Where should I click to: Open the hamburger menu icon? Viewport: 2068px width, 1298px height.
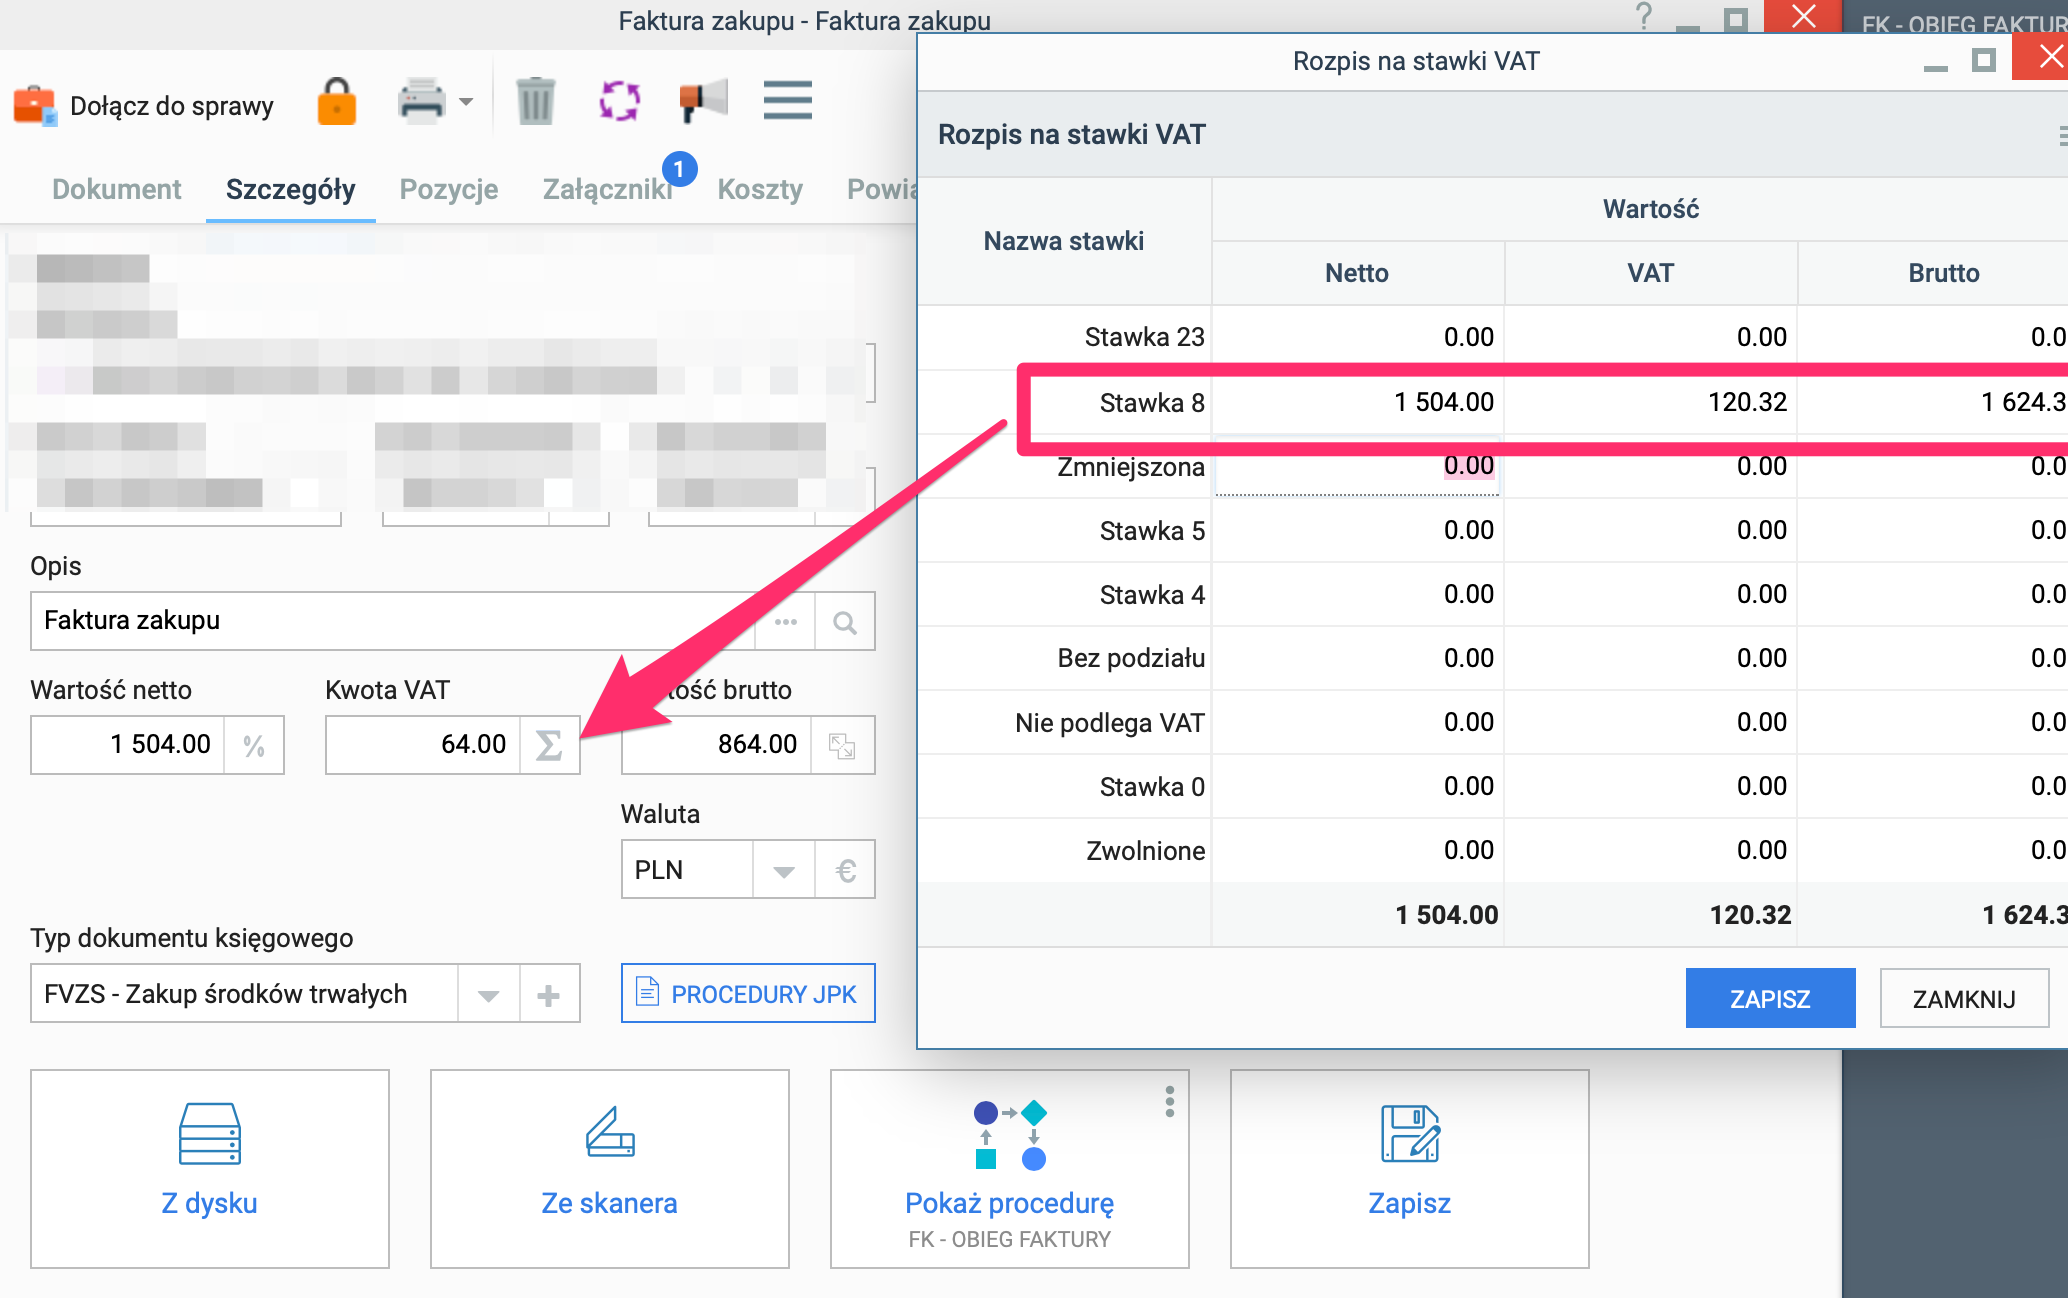[x=788, y=101]
